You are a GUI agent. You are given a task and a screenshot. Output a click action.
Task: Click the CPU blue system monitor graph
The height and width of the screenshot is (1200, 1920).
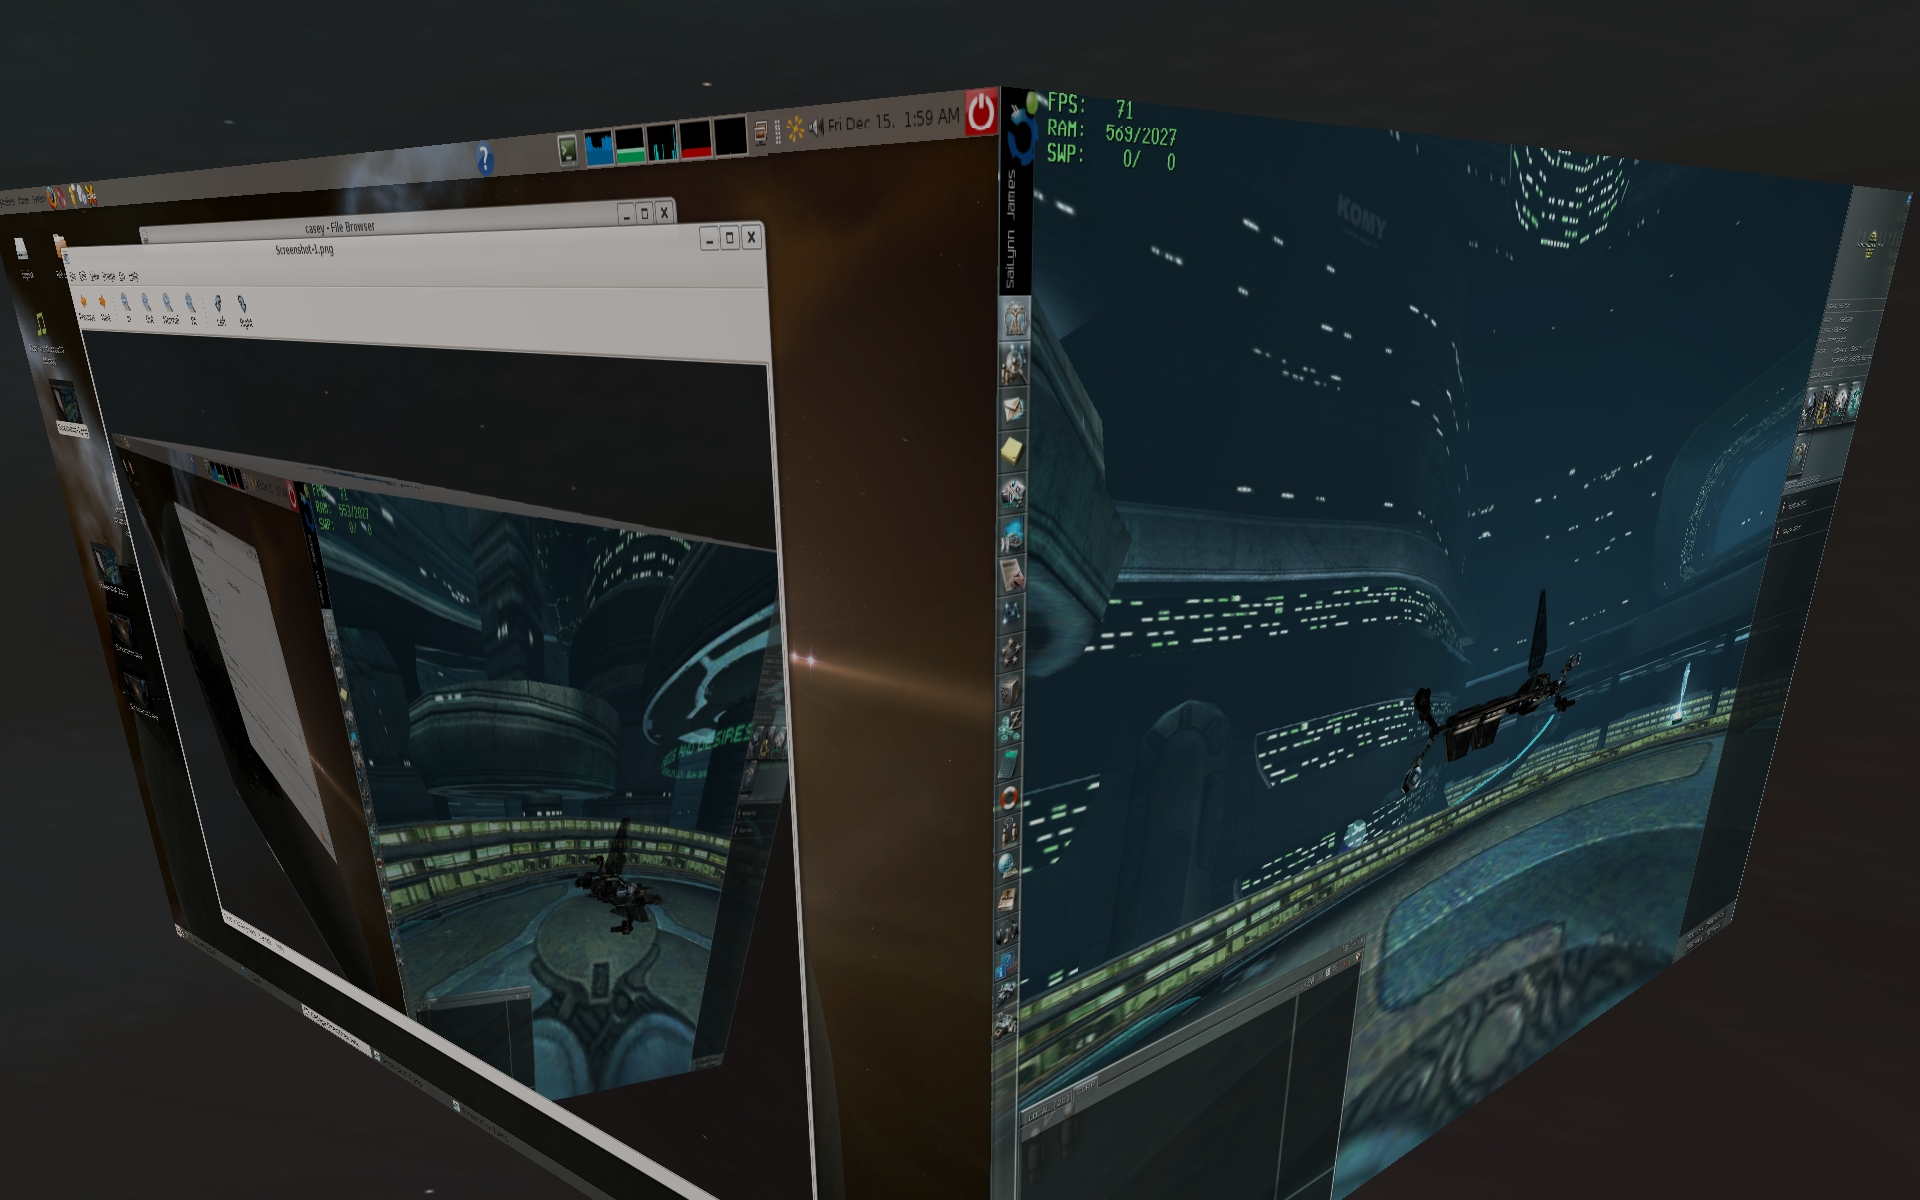point(598,148)
